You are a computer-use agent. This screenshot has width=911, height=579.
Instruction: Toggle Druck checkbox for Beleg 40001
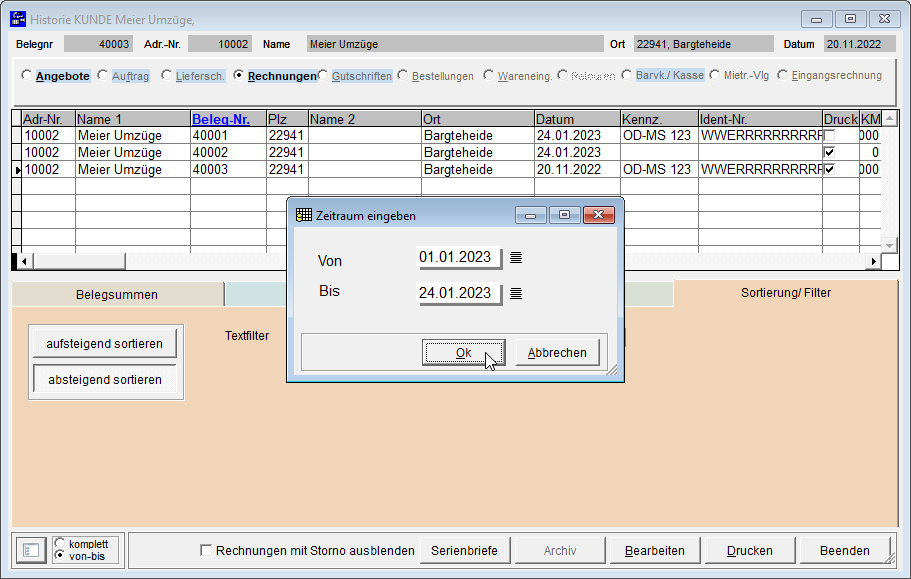click(x=829, y=135)
